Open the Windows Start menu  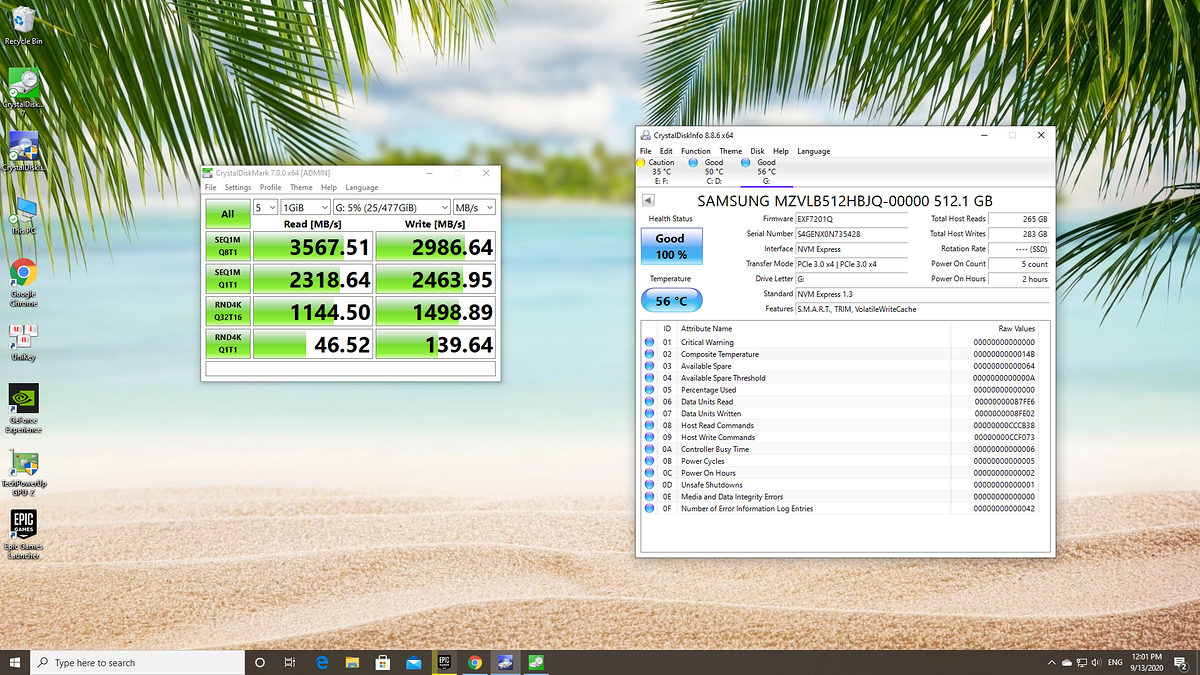point(15,662)
